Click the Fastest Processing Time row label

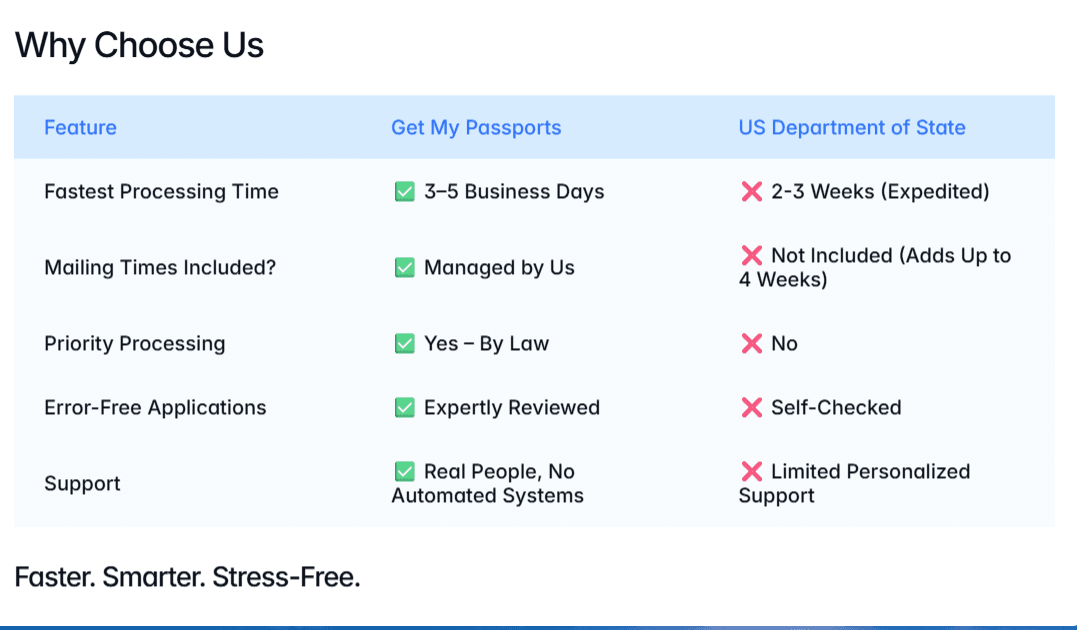click(x=161, y=192)
